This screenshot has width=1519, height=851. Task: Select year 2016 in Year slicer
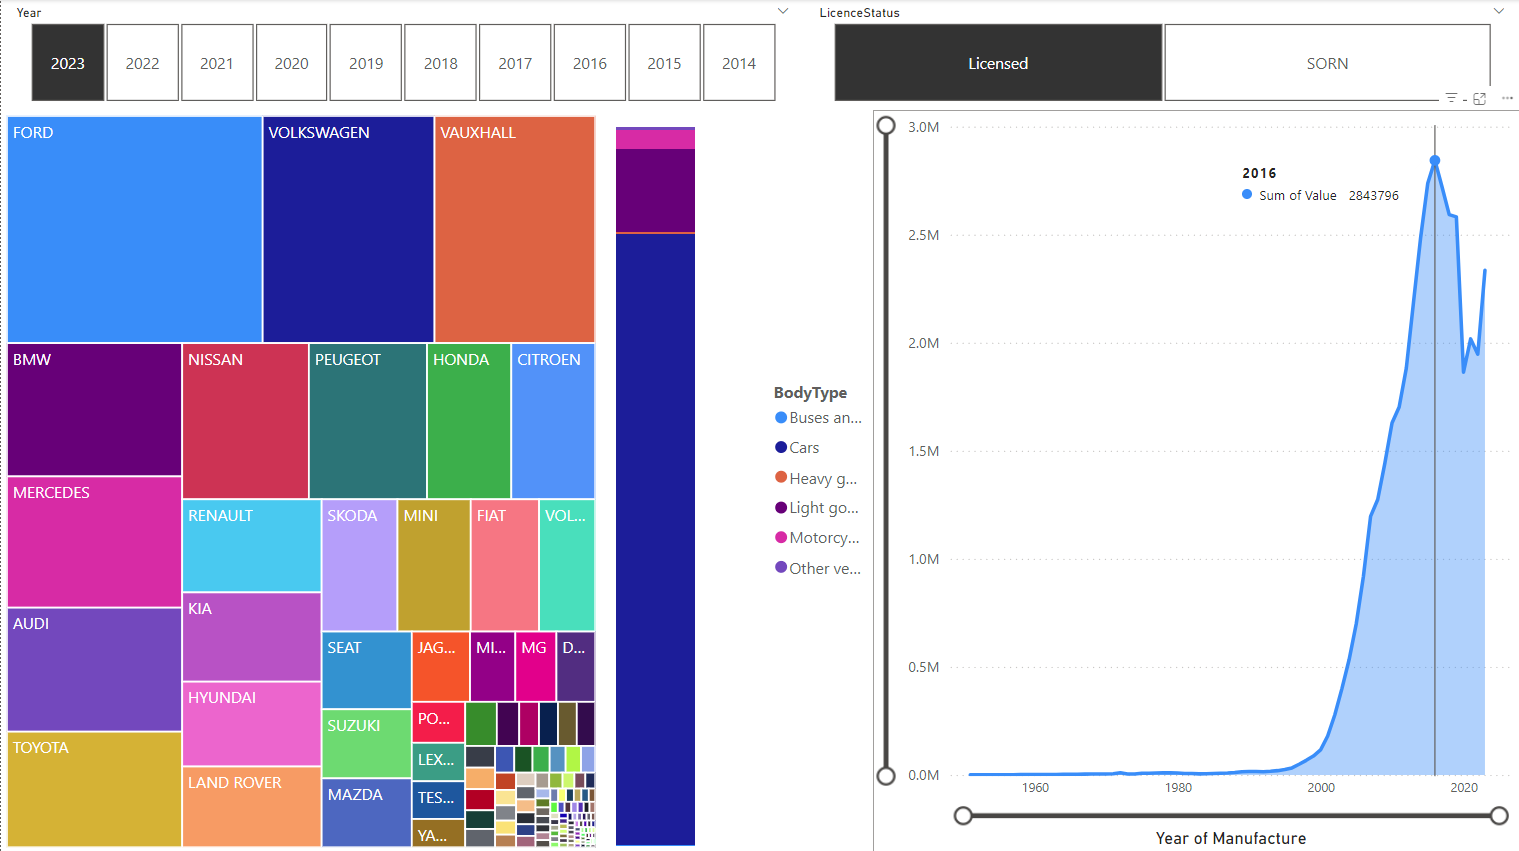pos(590,63)
